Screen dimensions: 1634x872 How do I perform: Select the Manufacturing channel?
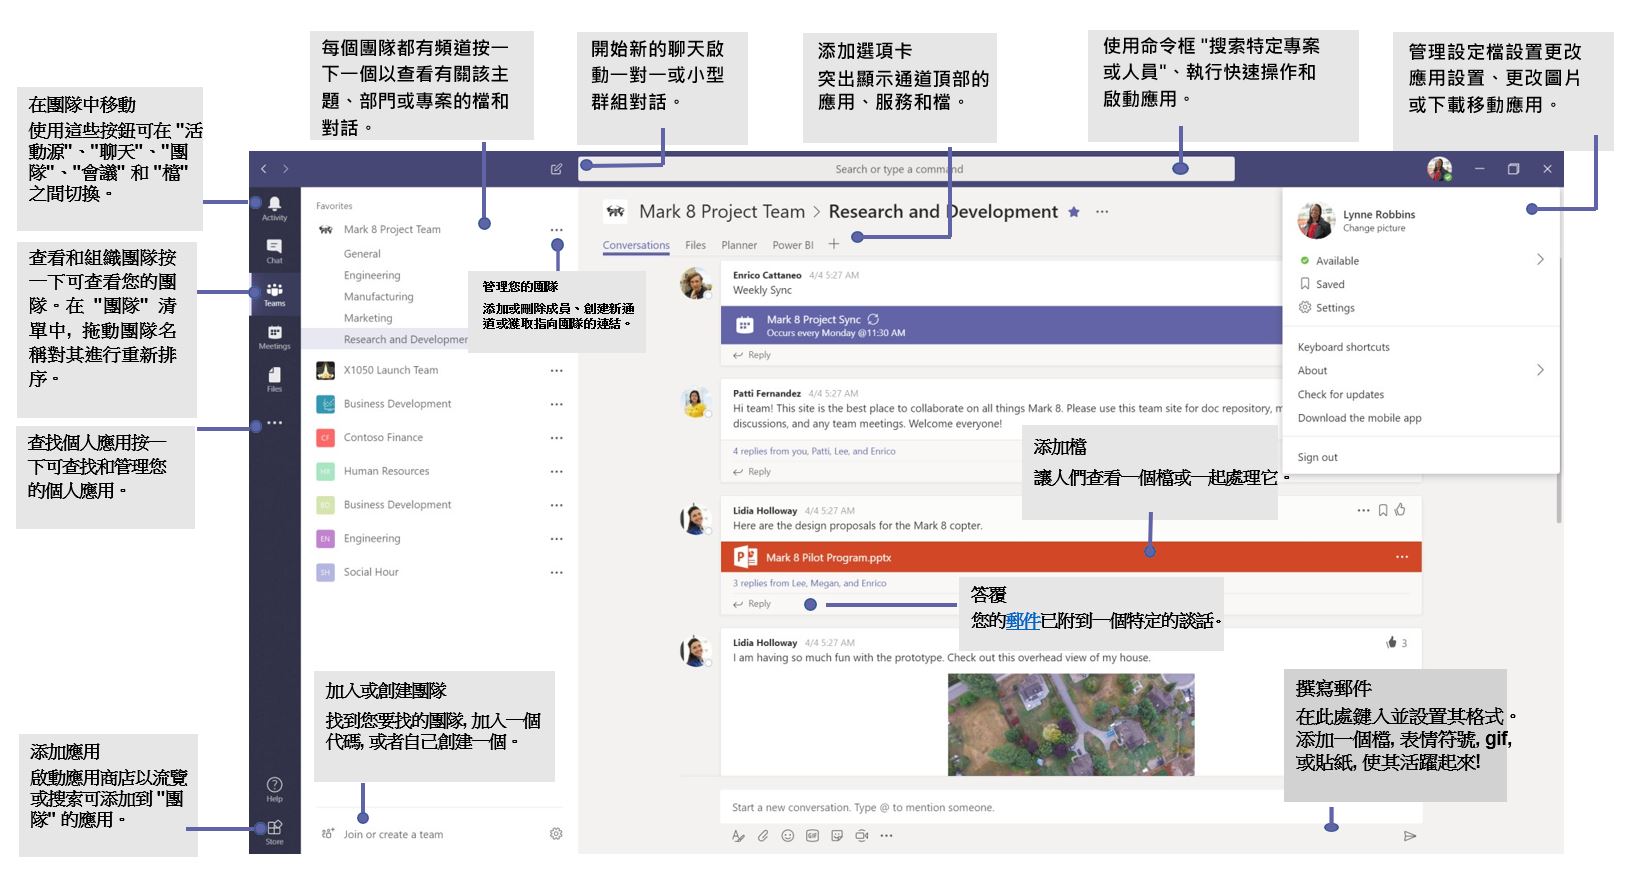378,297
